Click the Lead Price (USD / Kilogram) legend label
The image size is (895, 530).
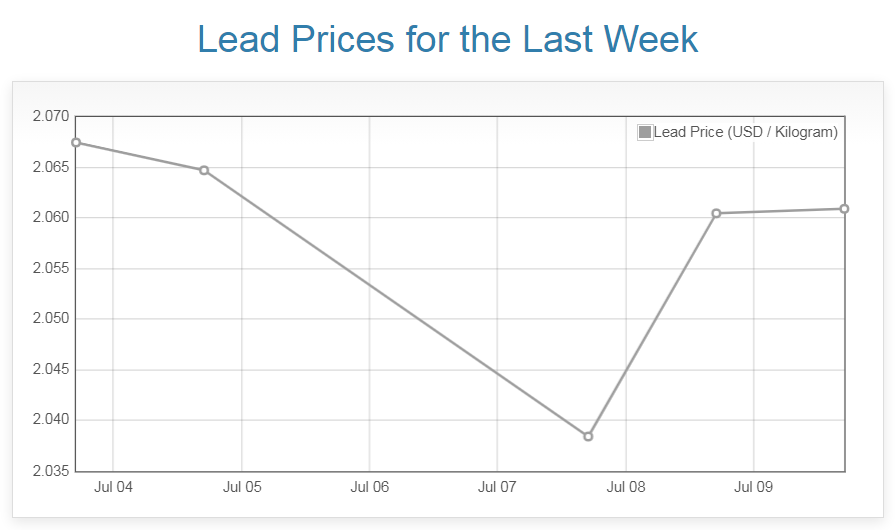point(745,132)
